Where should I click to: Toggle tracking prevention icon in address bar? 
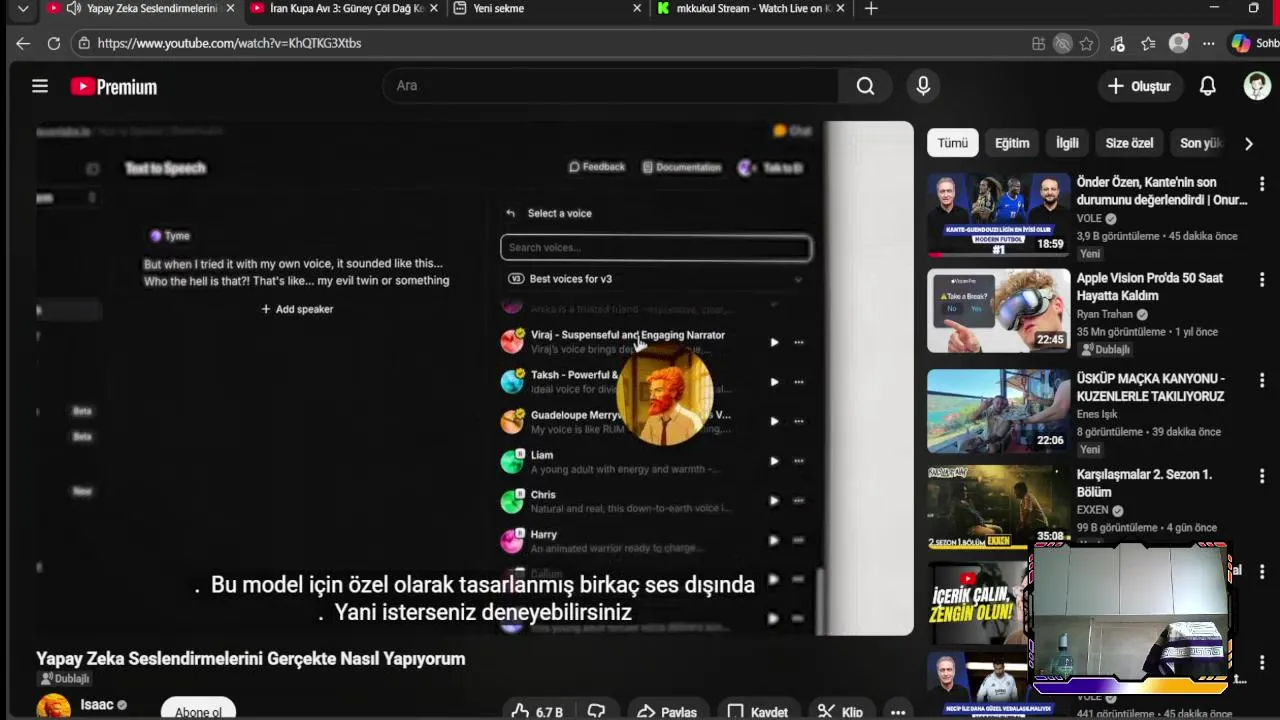click(x=1063, y=43)
